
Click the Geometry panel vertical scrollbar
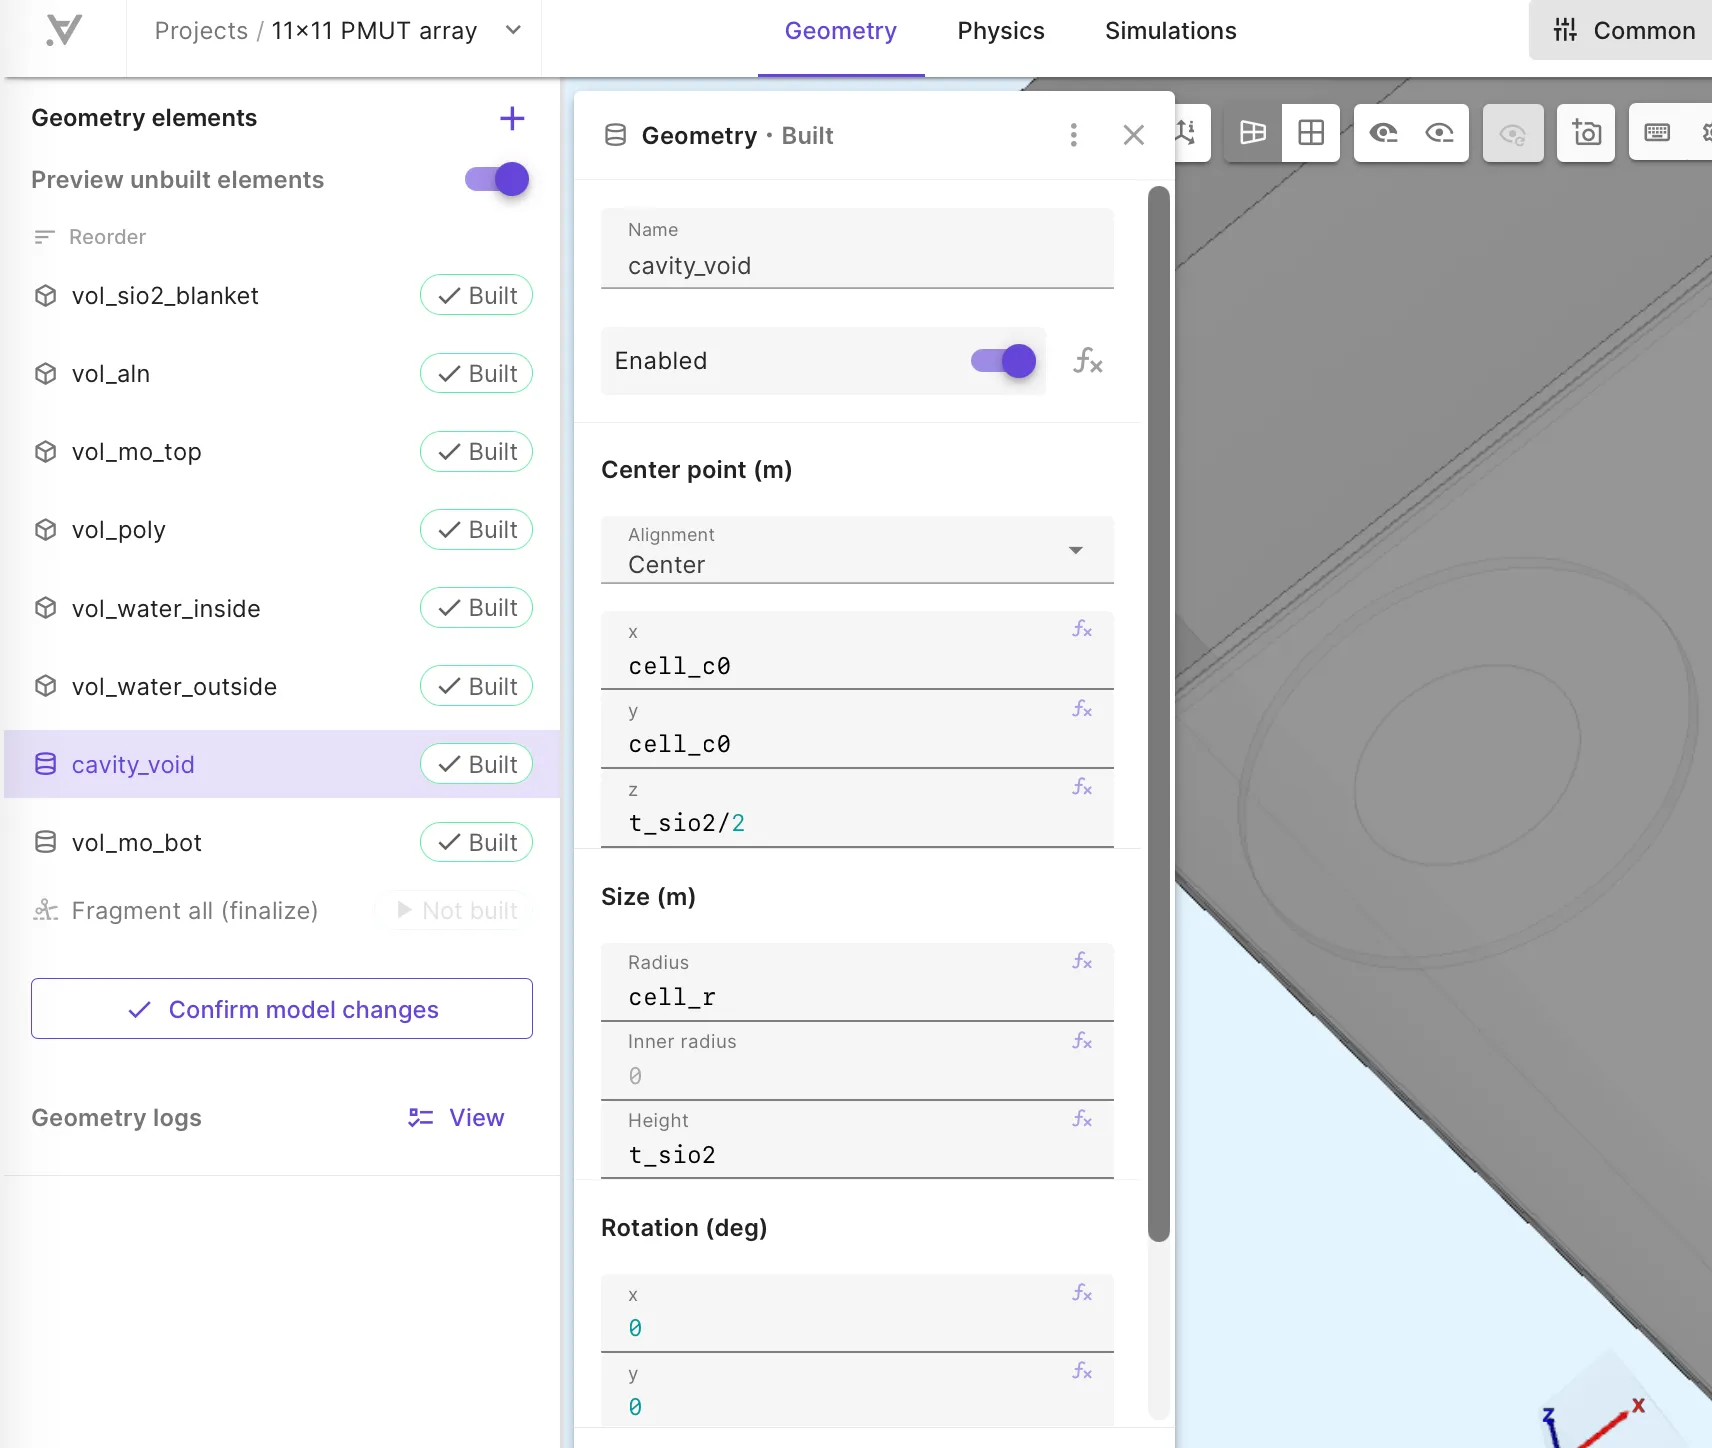[x=1159, y=713]
